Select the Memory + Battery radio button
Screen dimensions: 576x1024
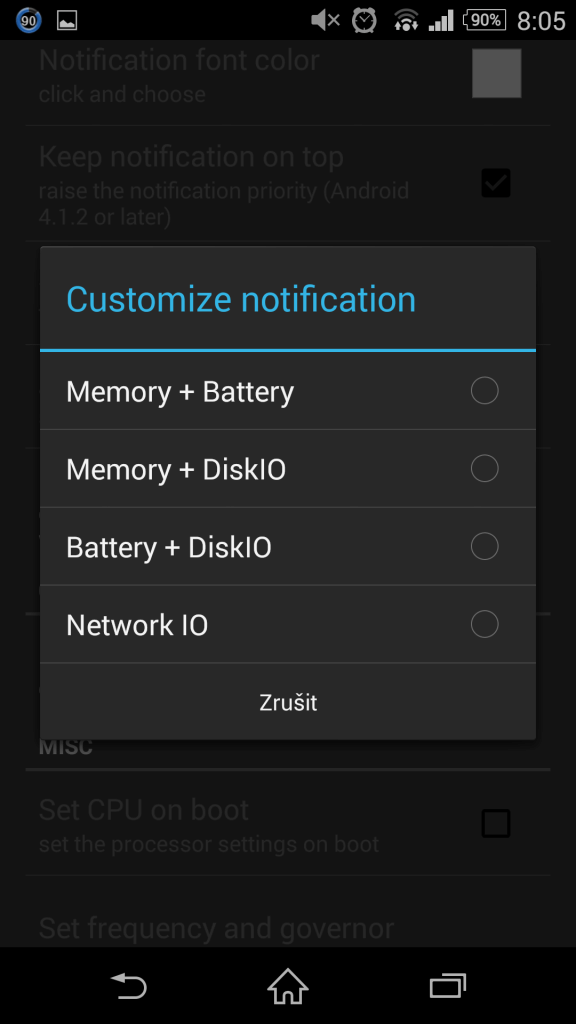[485, 391]
